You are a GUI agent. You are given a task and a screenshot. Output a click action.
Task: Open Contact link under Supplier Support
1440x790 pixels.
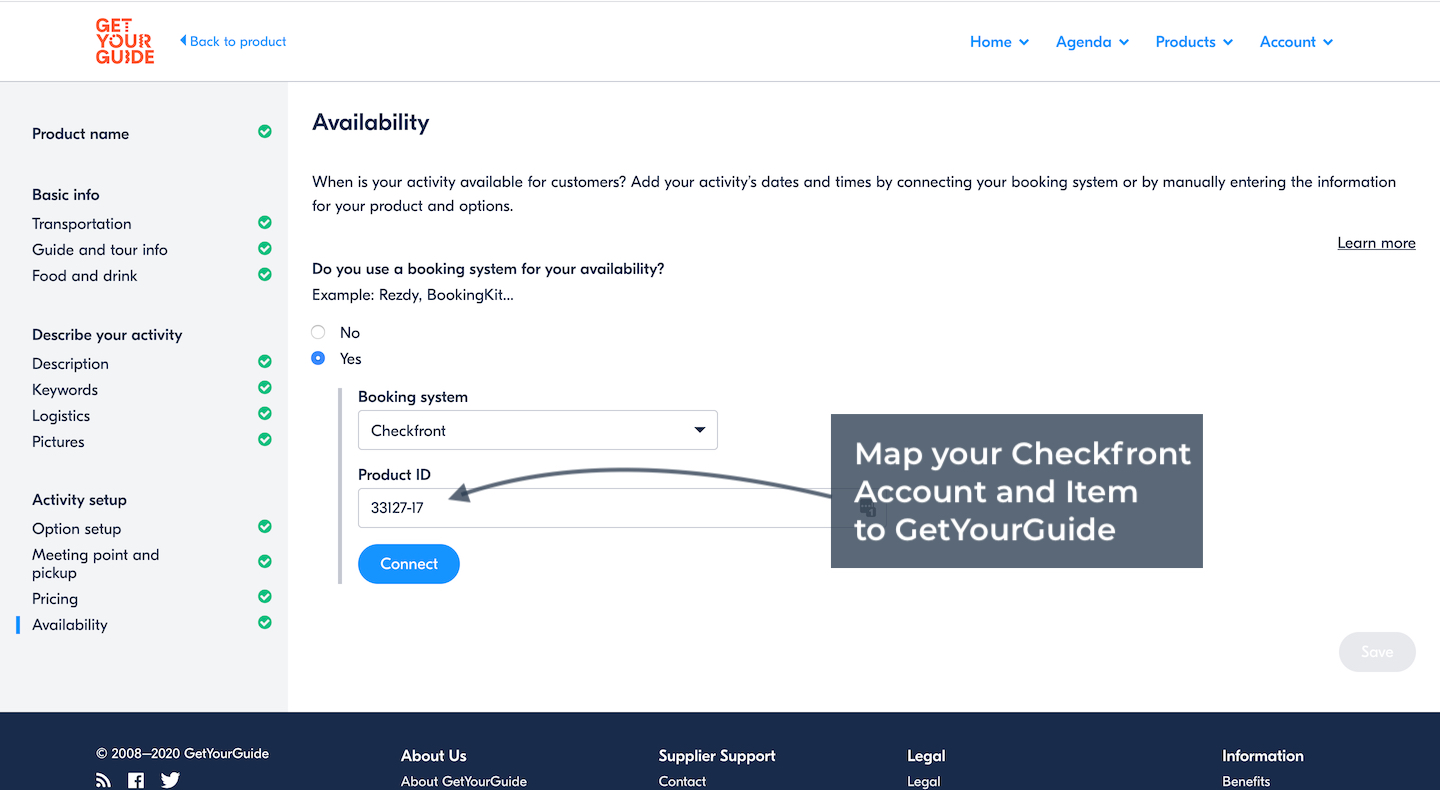[682, 781]
